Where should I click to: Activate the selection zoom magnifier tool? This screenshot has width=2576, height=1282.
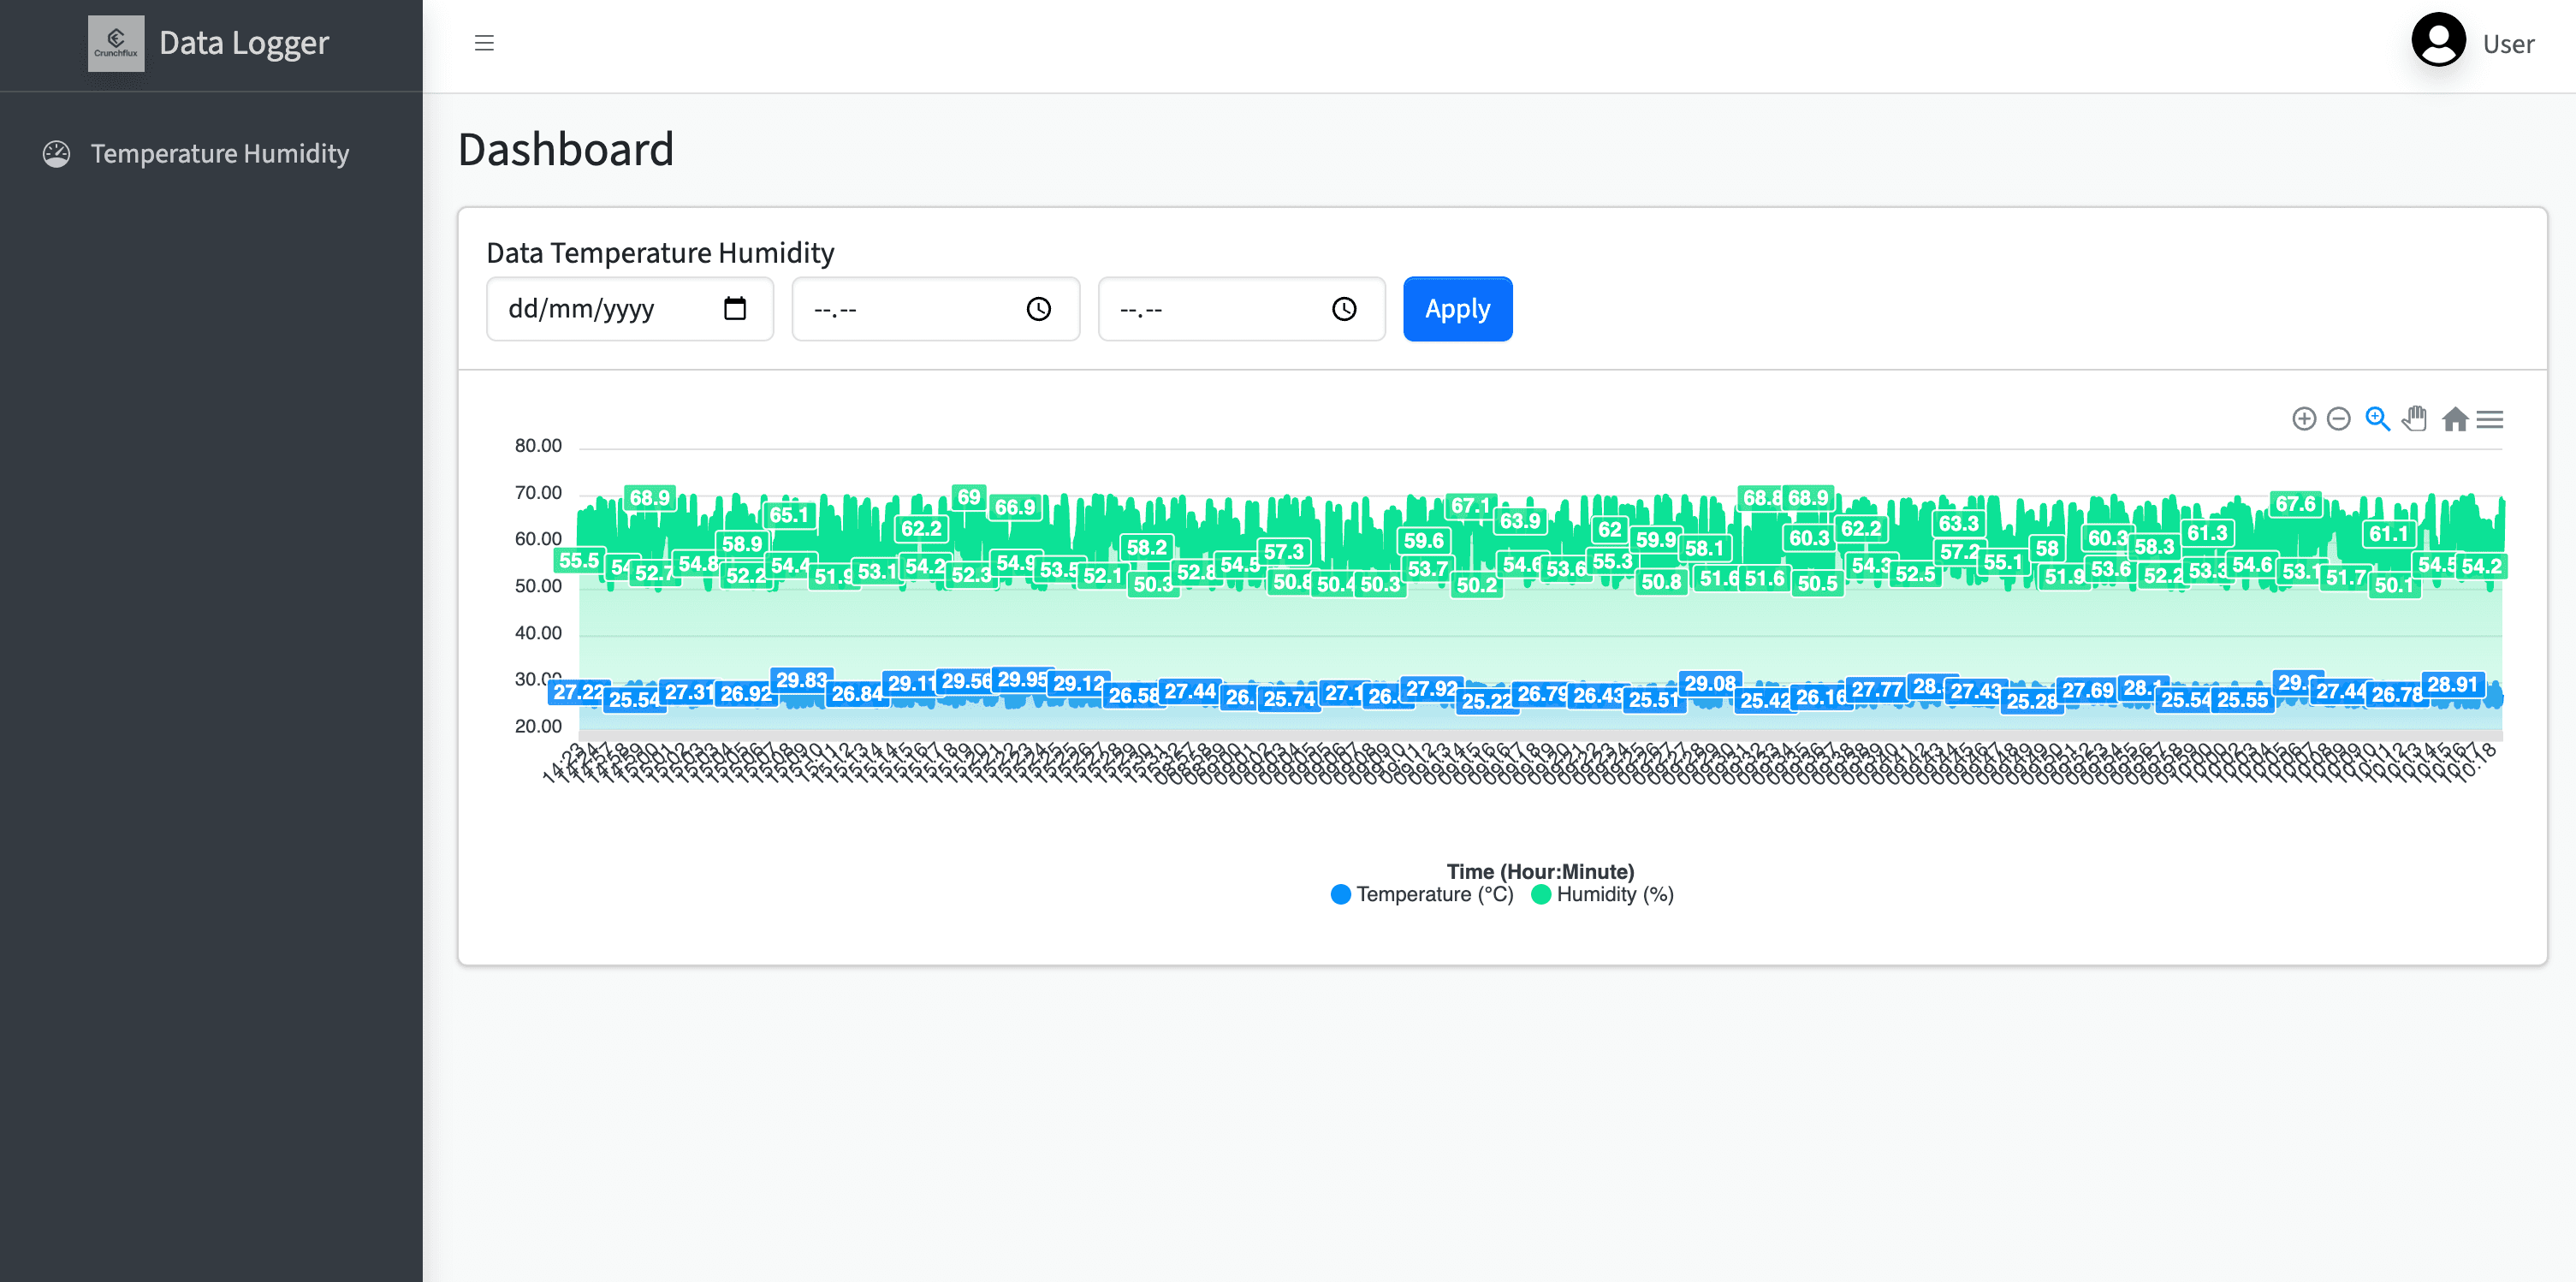(x=2376, y=419)
